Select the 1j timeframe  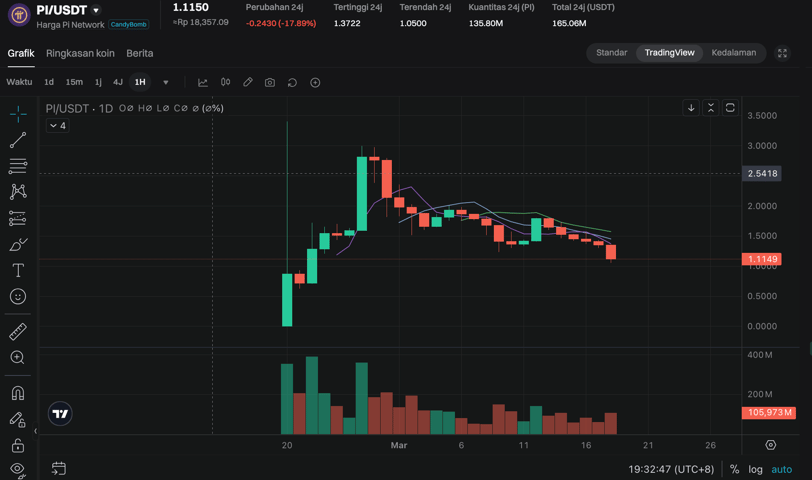[98, 82]
